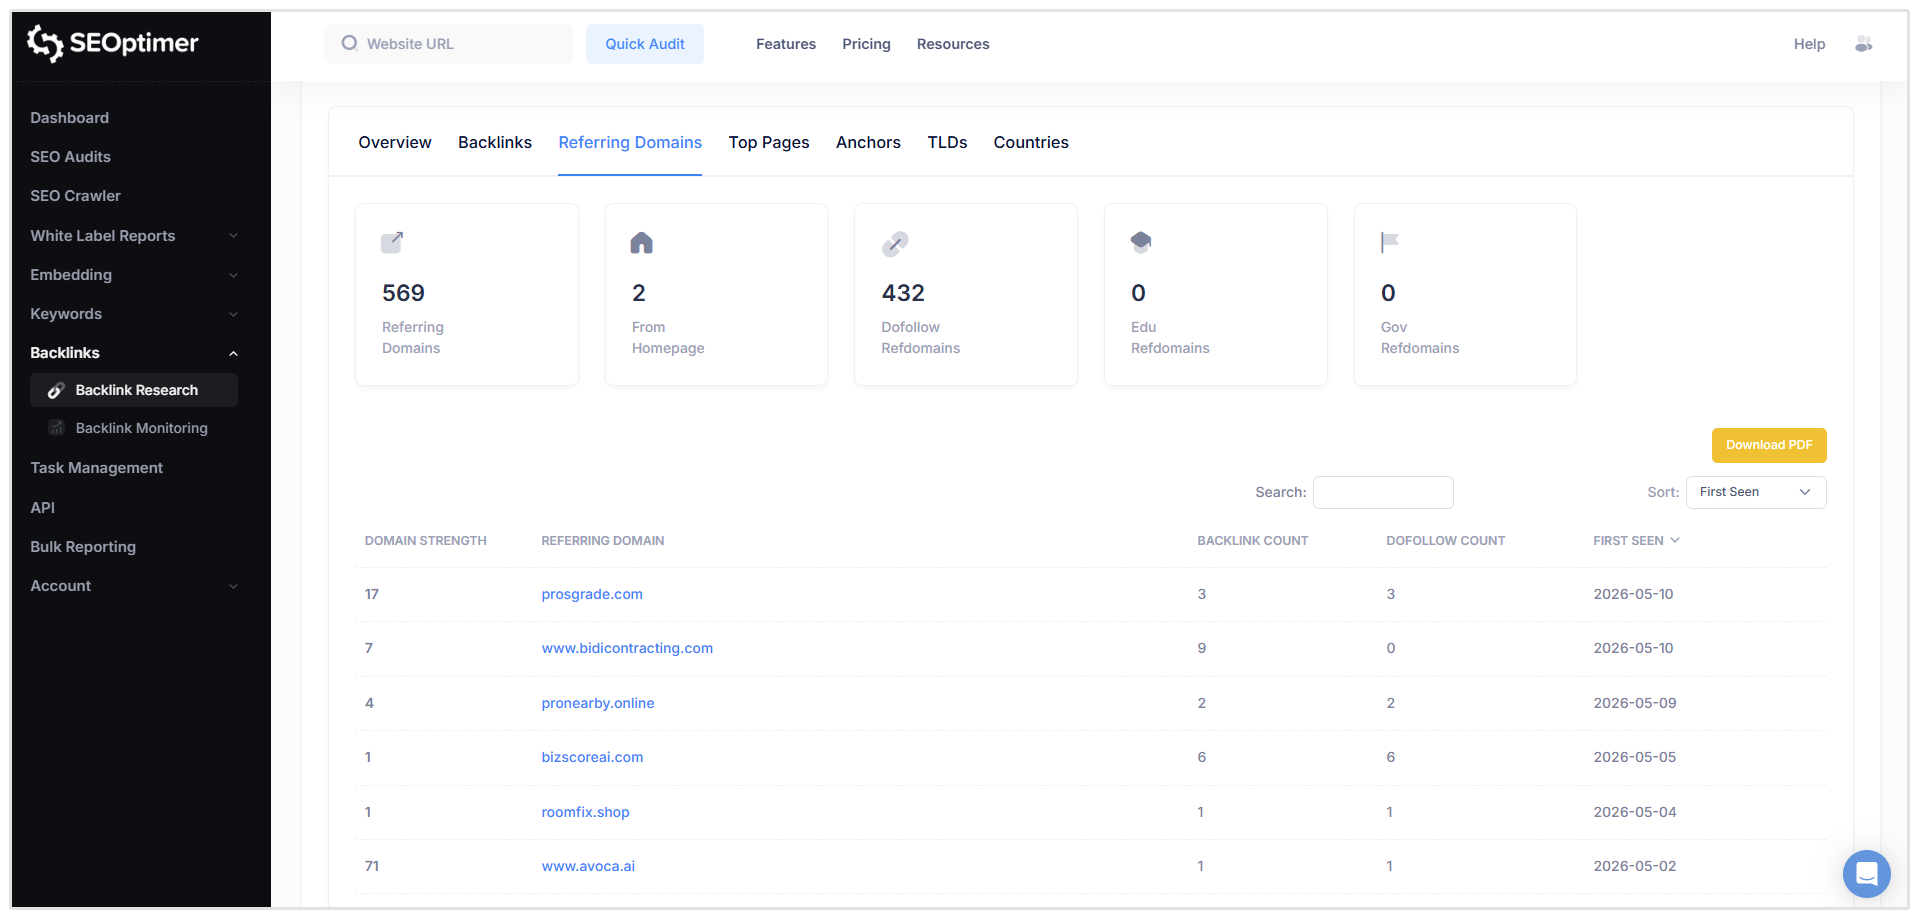Sort the table by First Seen column
1920x920 pixels.
click(x=1636, y=541)
